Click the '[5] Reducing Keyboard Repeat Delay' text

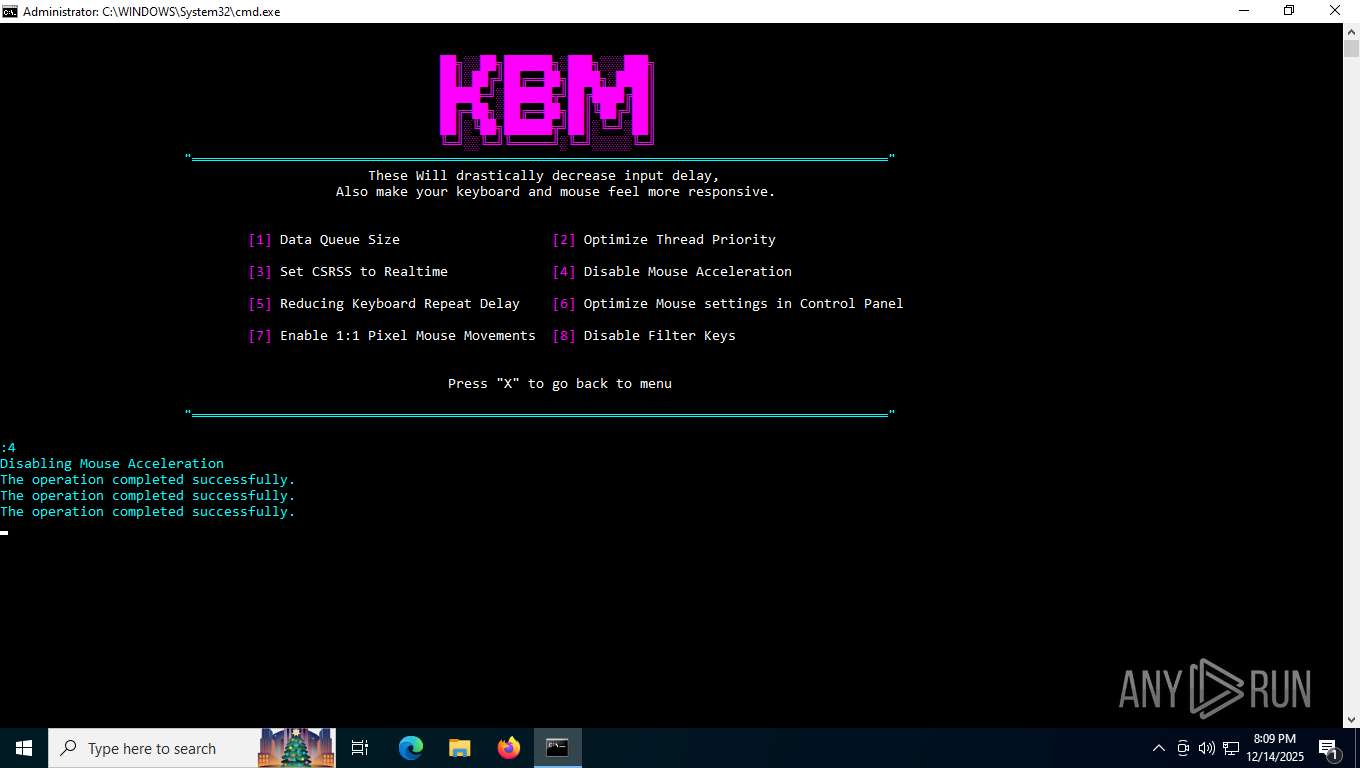384,304
